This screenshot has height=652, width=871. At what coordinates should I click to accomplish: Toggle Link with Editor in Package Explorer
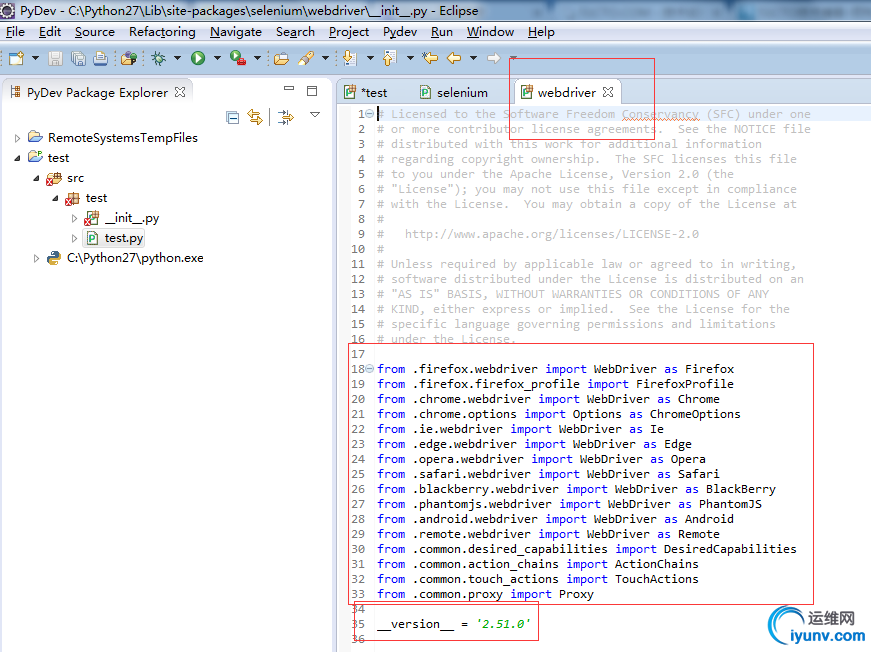[255, 117]
